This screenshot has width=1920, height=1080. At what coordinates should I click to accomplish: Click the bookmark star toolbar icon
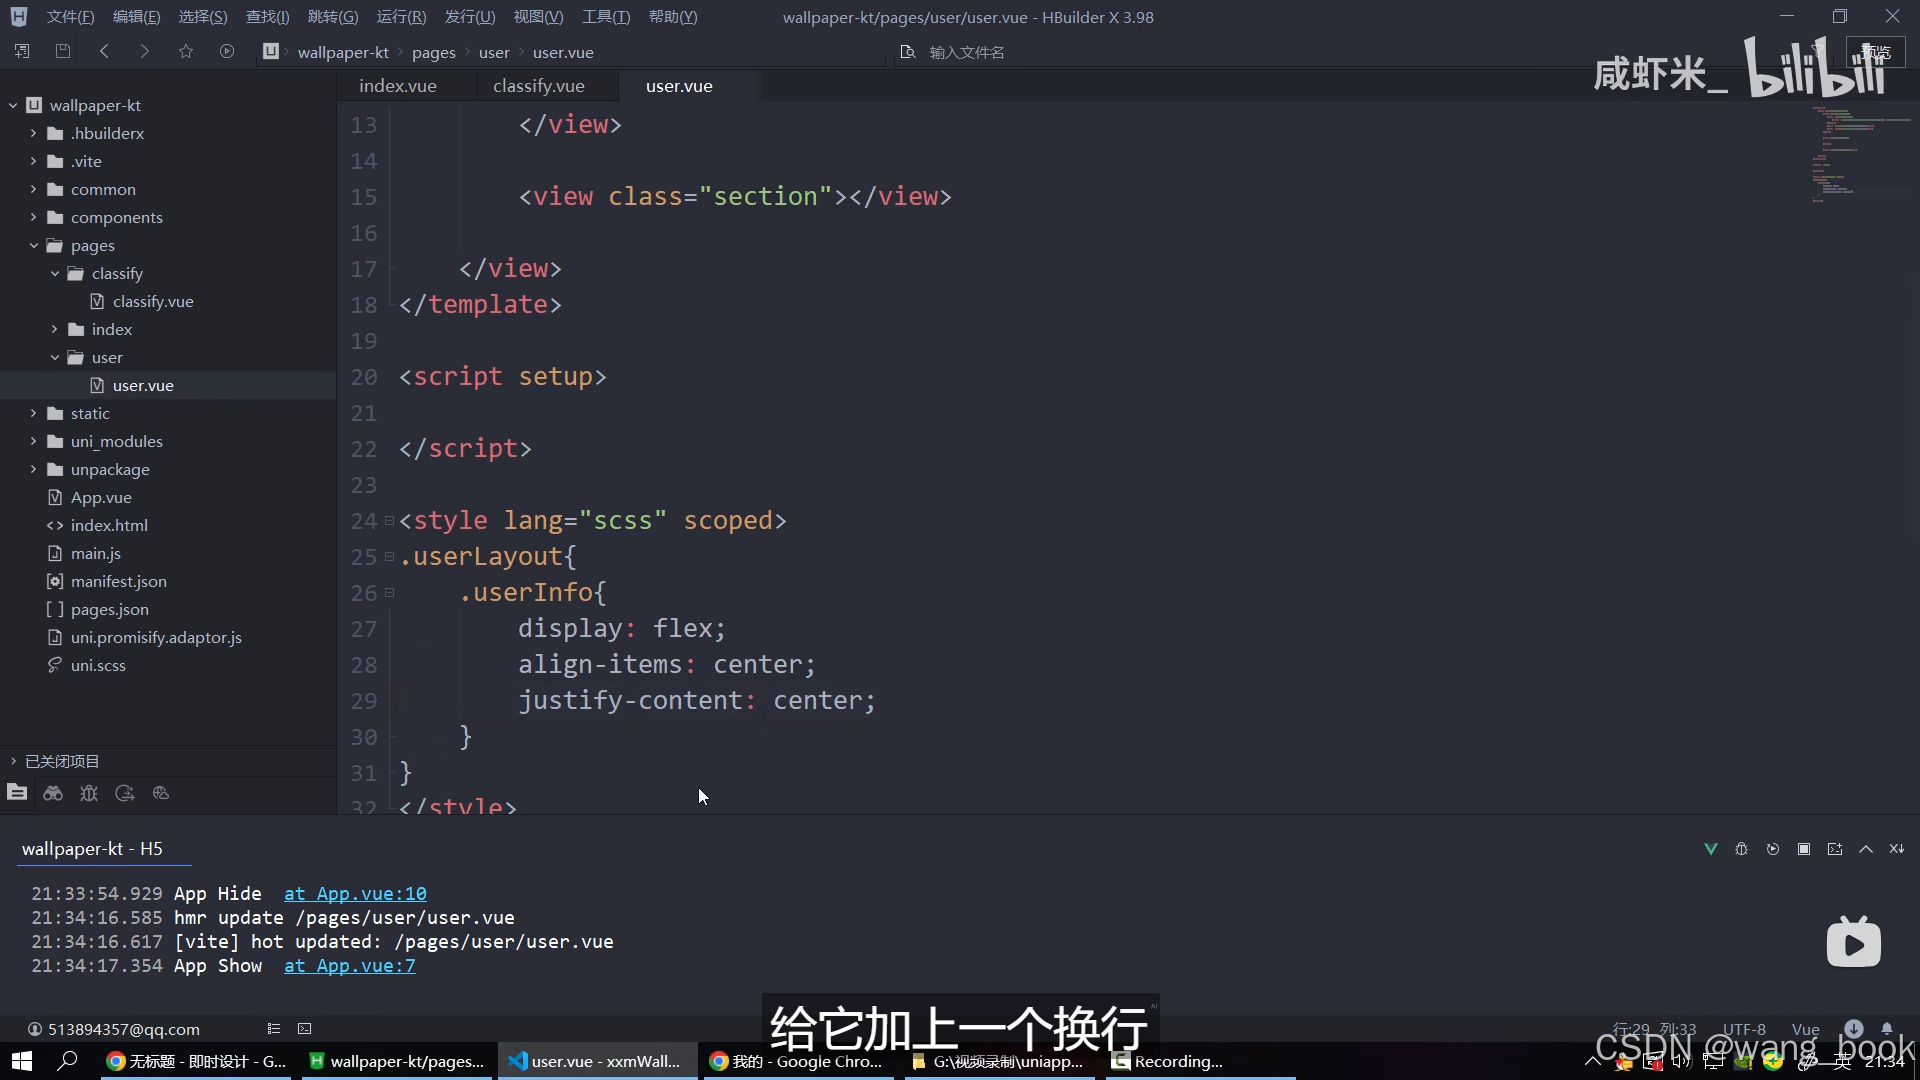click(186, 51)
